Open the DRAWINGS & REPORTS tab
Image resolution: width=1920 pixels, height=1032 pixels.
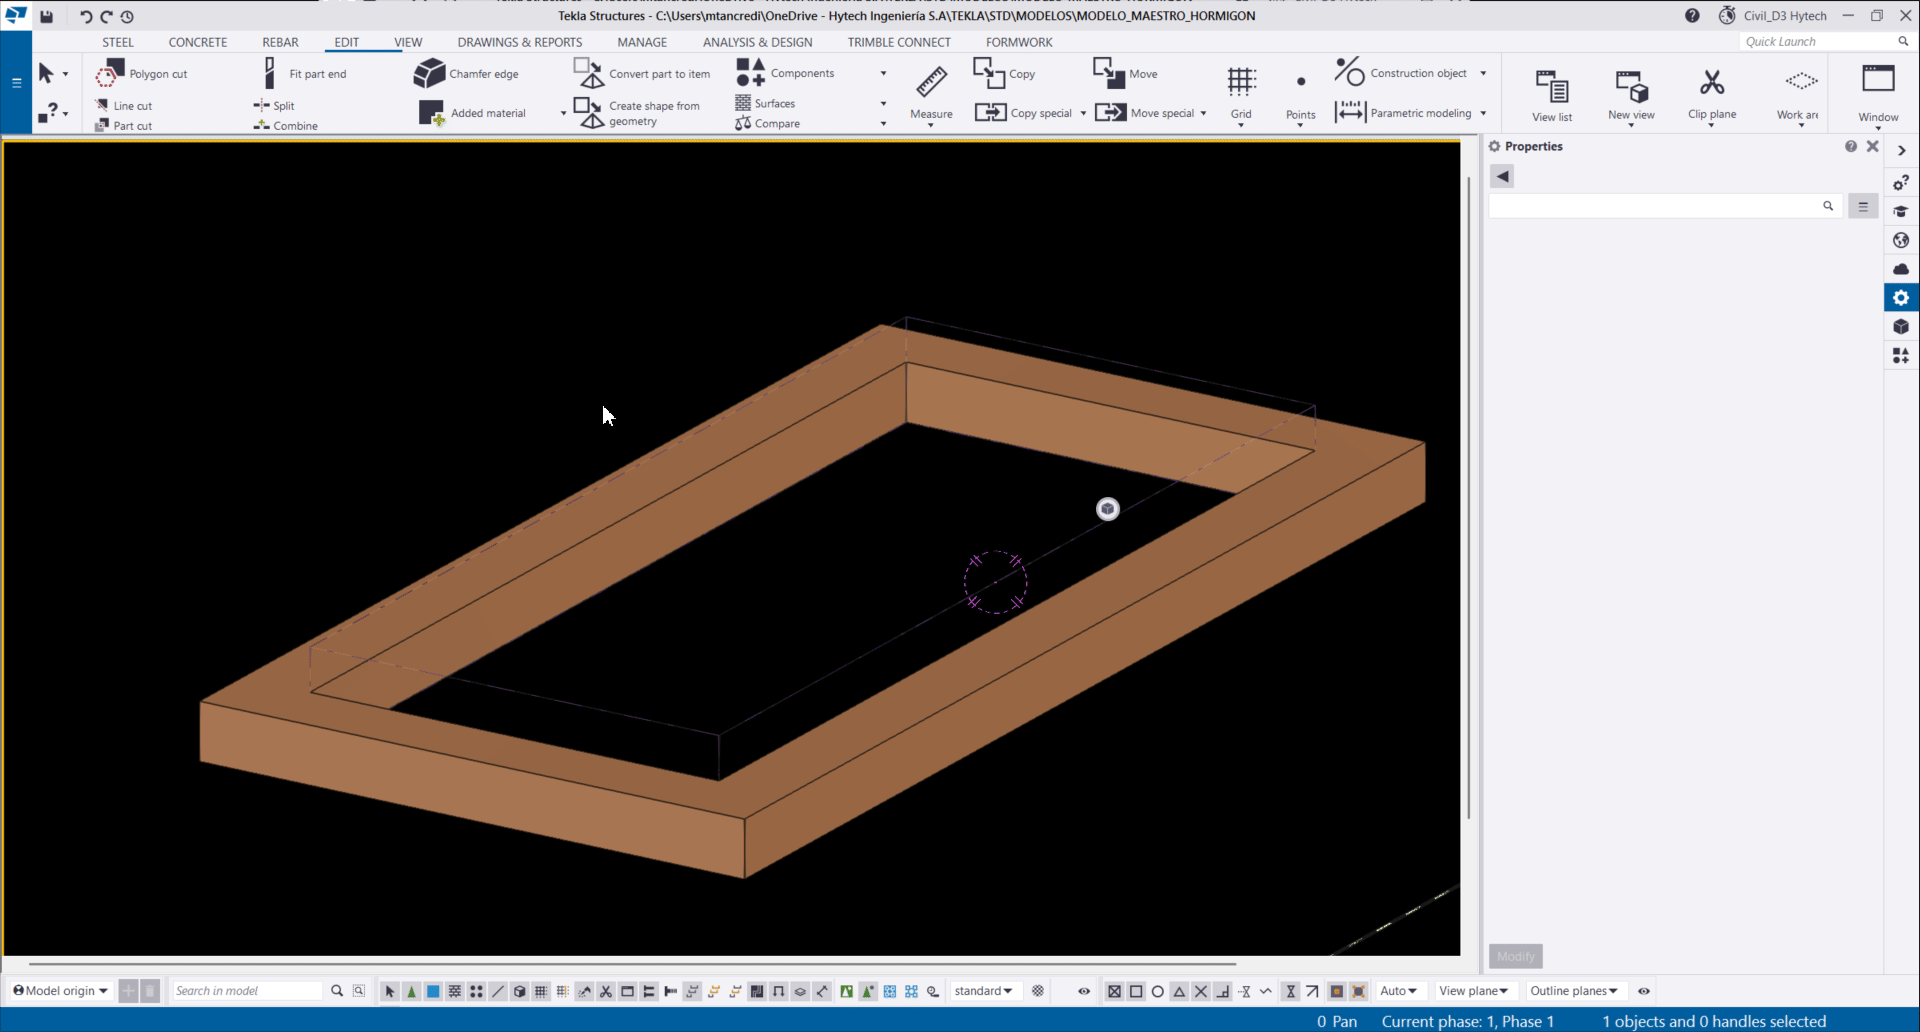click(519, 42)
